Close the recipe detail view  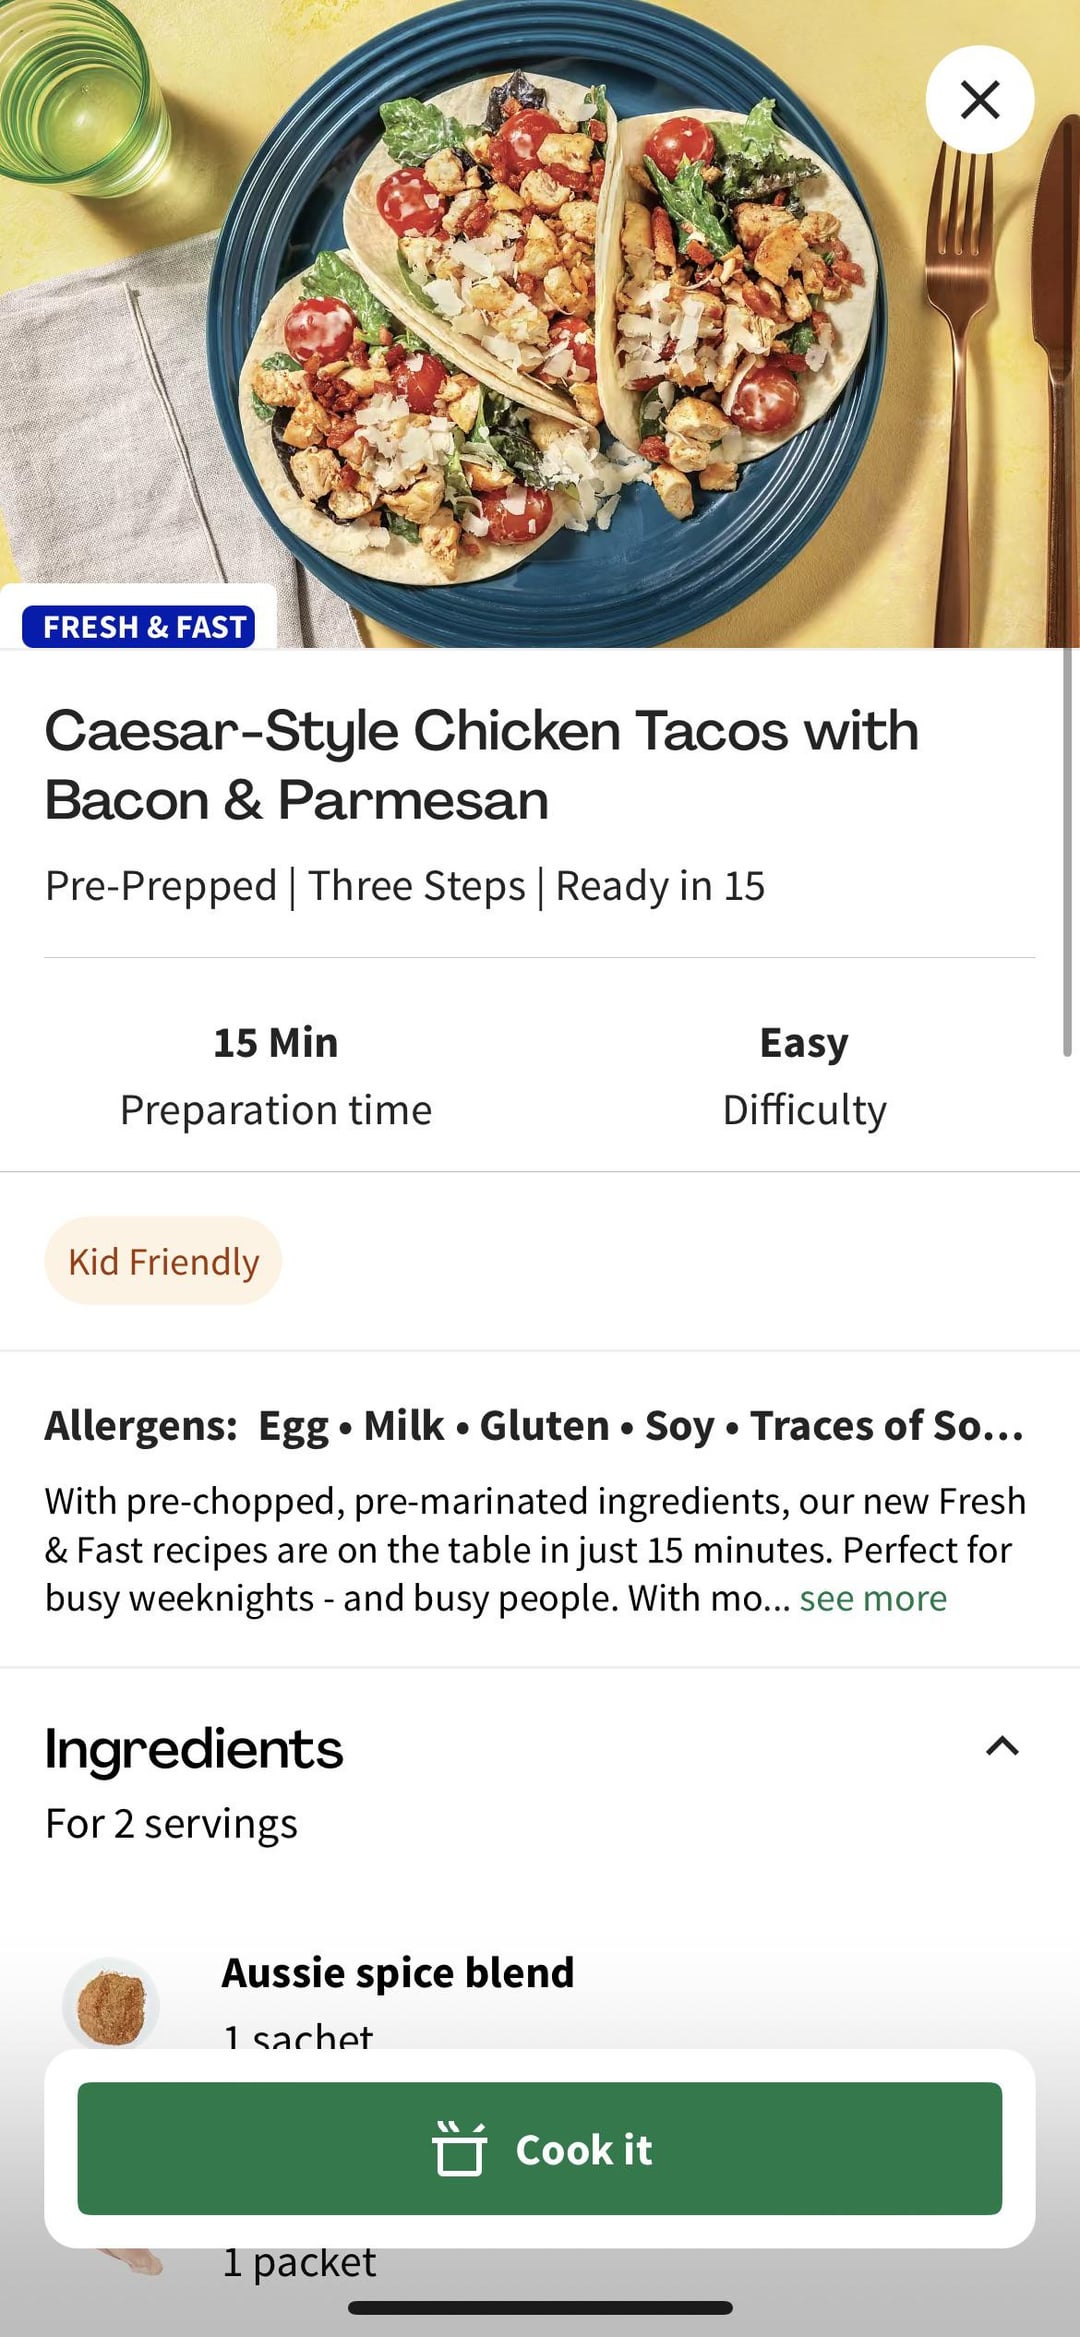(979, 99)
